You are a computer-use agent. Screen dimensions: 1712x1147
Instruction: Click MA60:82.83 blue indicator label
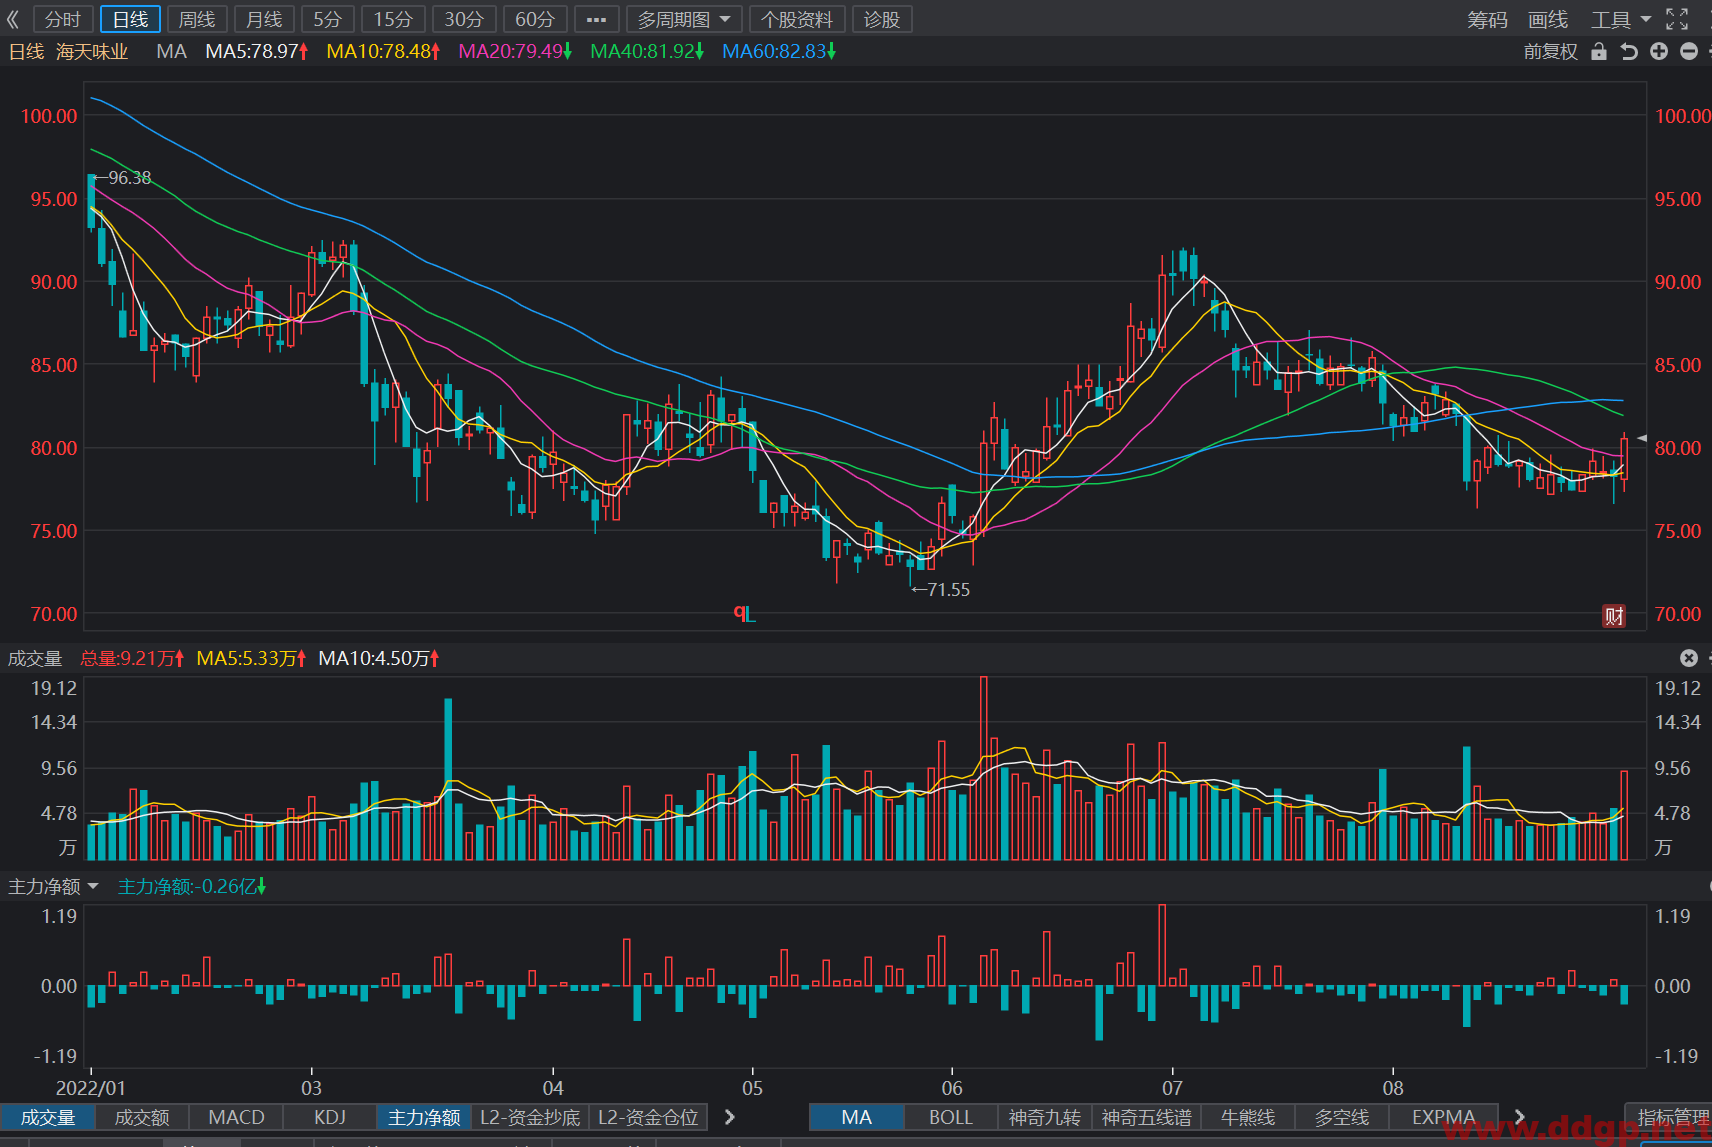point(779,51)
